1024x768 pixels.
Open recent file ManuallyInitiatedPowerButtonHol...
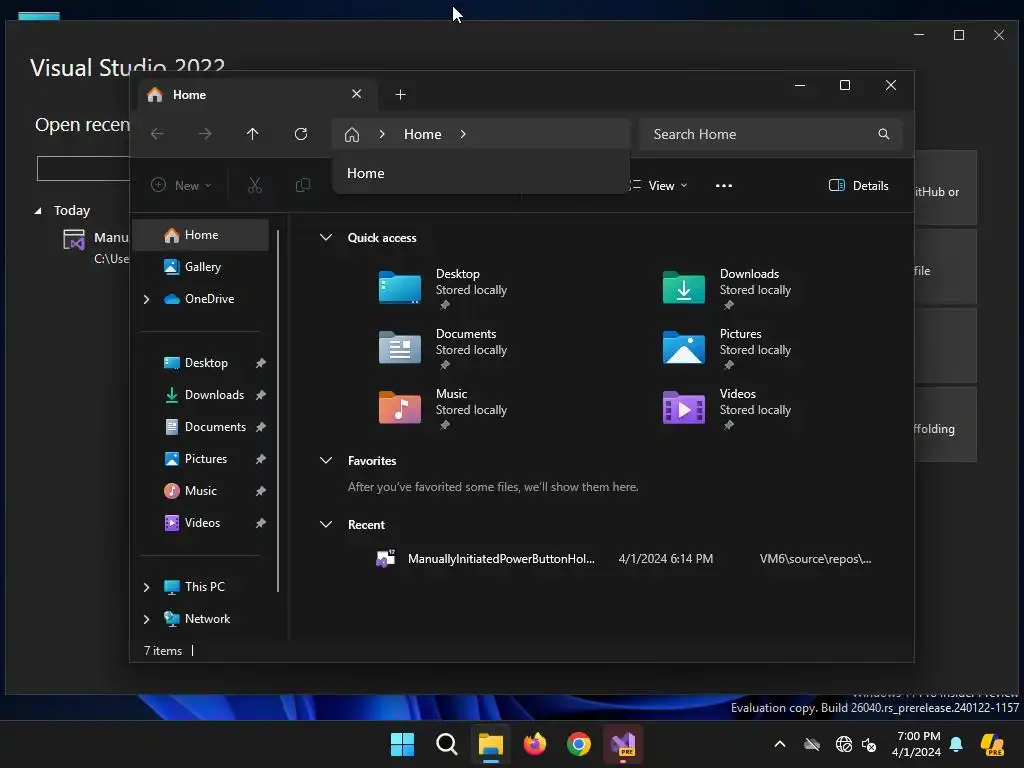point(501,559)
